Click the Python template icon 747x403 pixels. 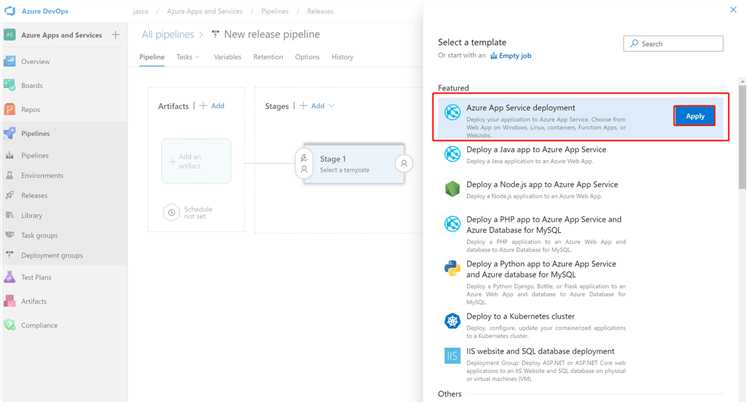[452, 268]
